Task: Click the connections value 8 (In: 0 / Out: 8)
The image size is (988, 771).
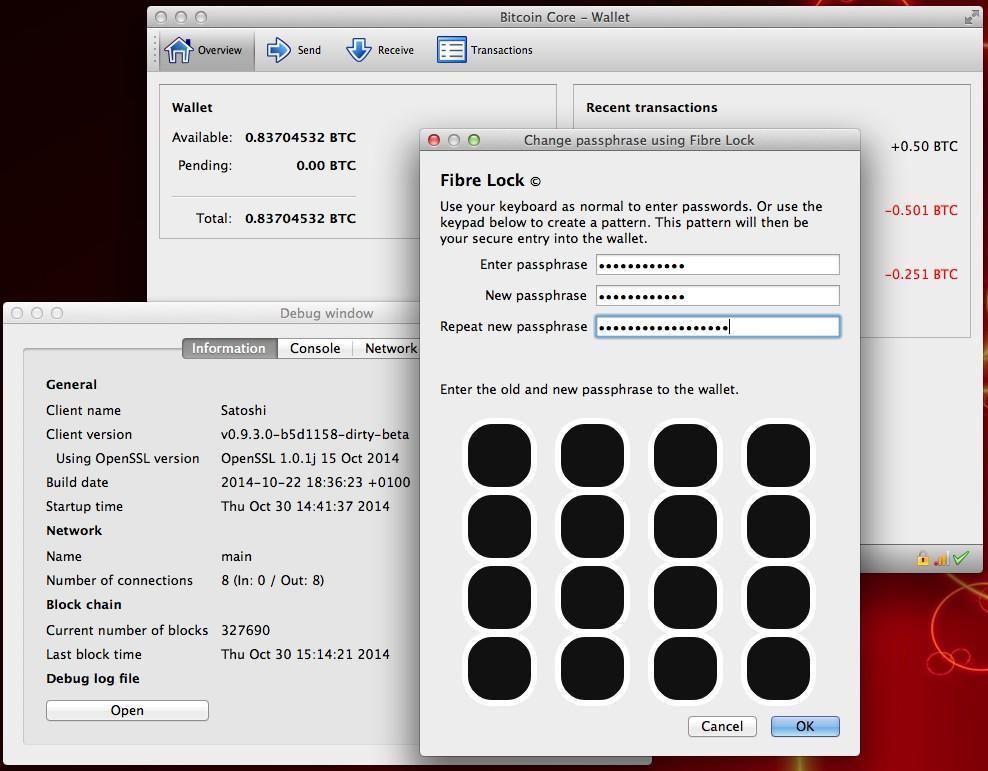Action: point(272,581)
